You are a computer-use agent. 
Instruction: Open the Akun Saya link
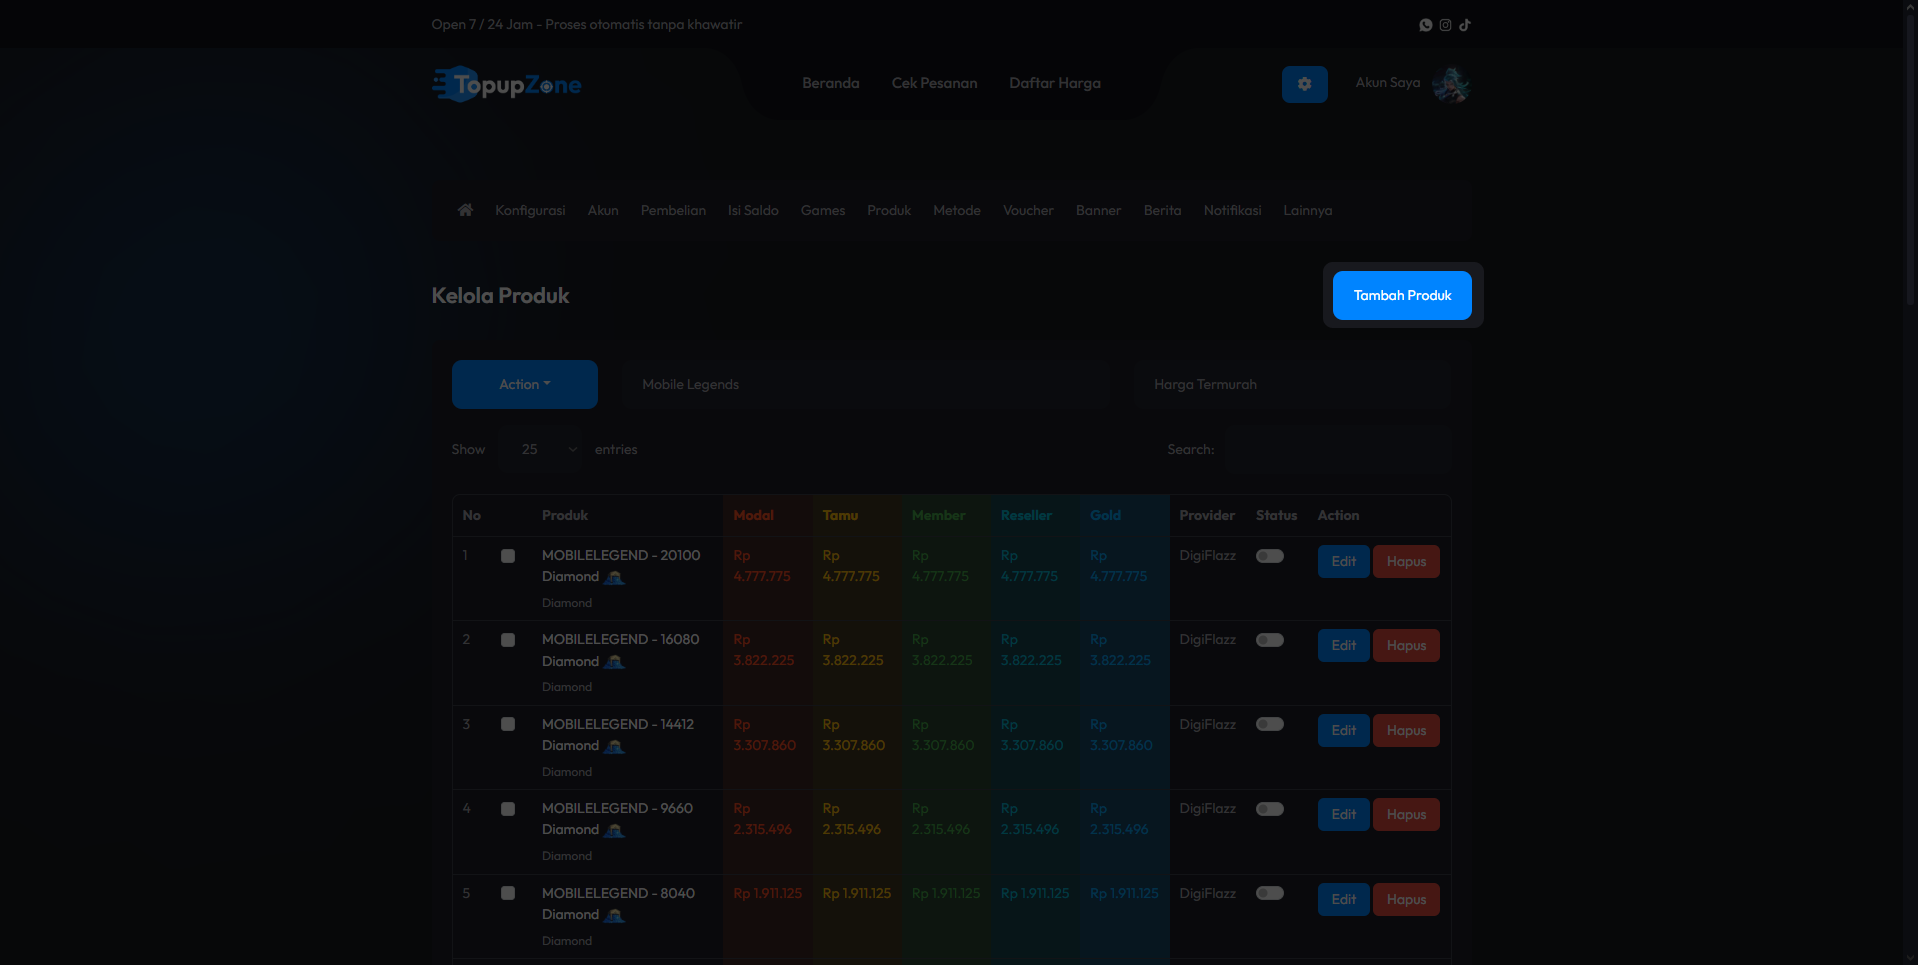(1388, 83)
